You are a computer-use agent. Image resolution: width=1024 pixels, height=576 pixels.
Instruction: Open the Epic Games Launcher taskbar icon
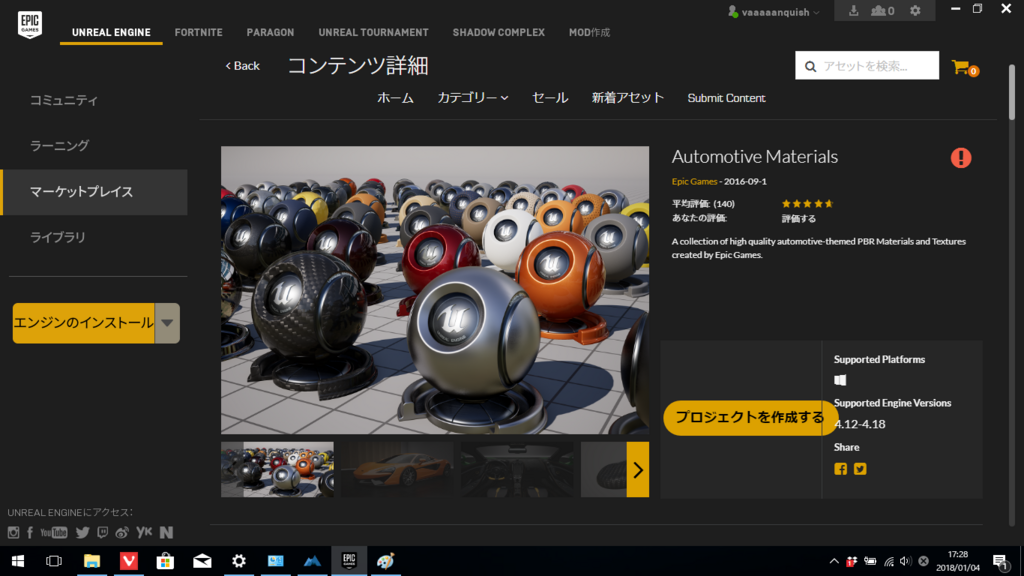(349, 561)
